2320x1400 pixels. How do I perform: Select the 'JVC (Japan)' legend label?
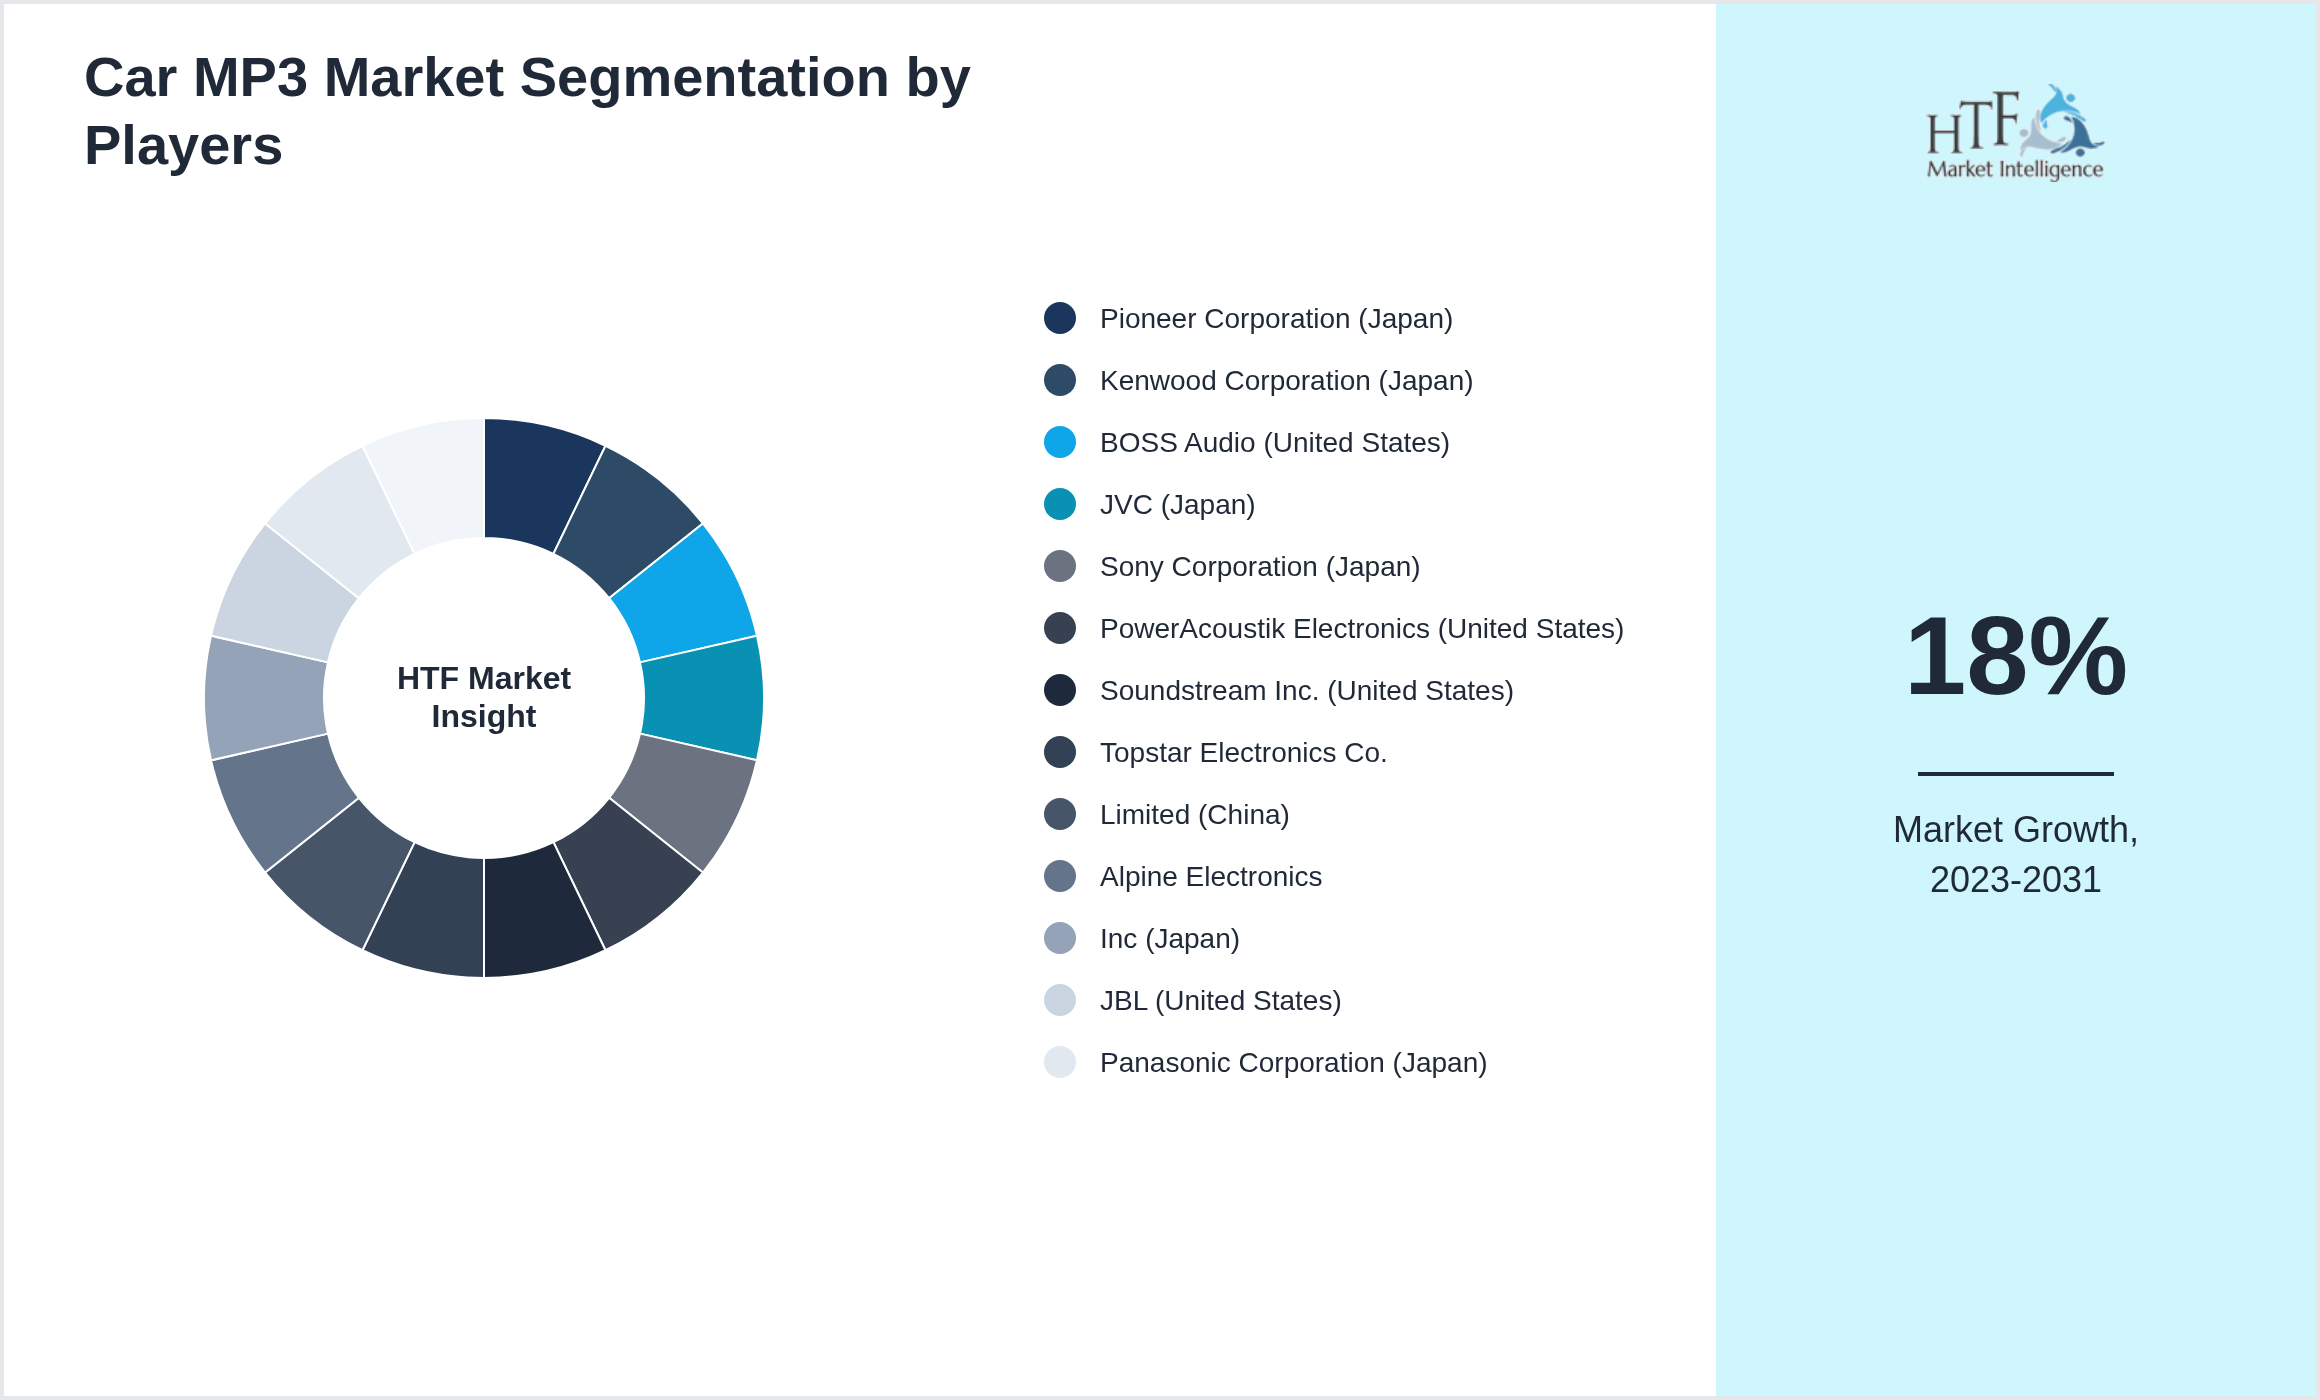[x=1177, y=505]
